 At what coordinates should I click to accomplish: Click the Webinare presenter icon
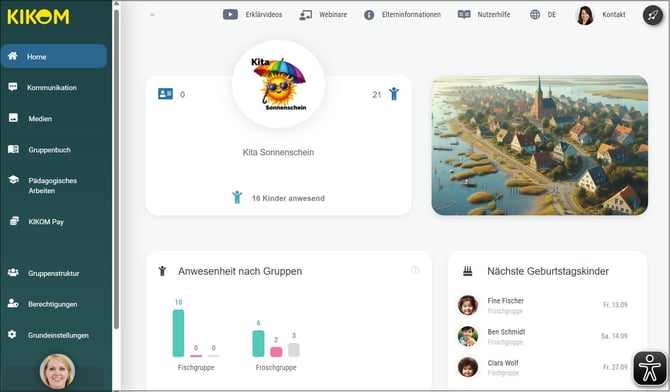(x=306, y=15)
